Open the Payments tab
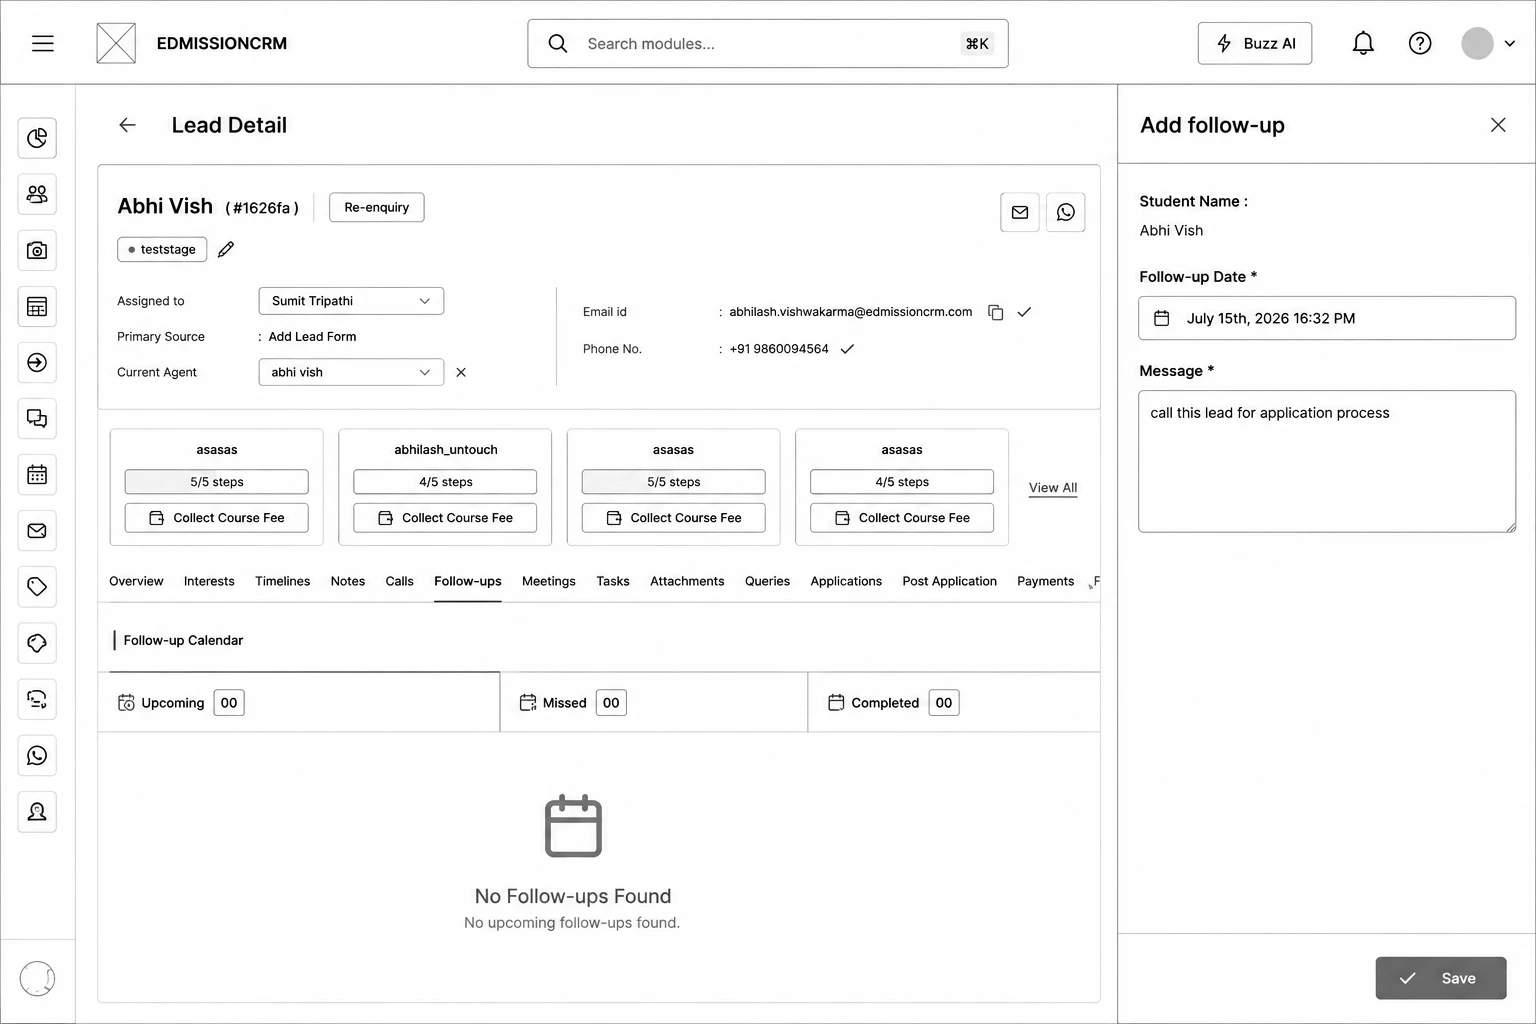This screenshot has width=1536, height=1024. coord(1045,581)
